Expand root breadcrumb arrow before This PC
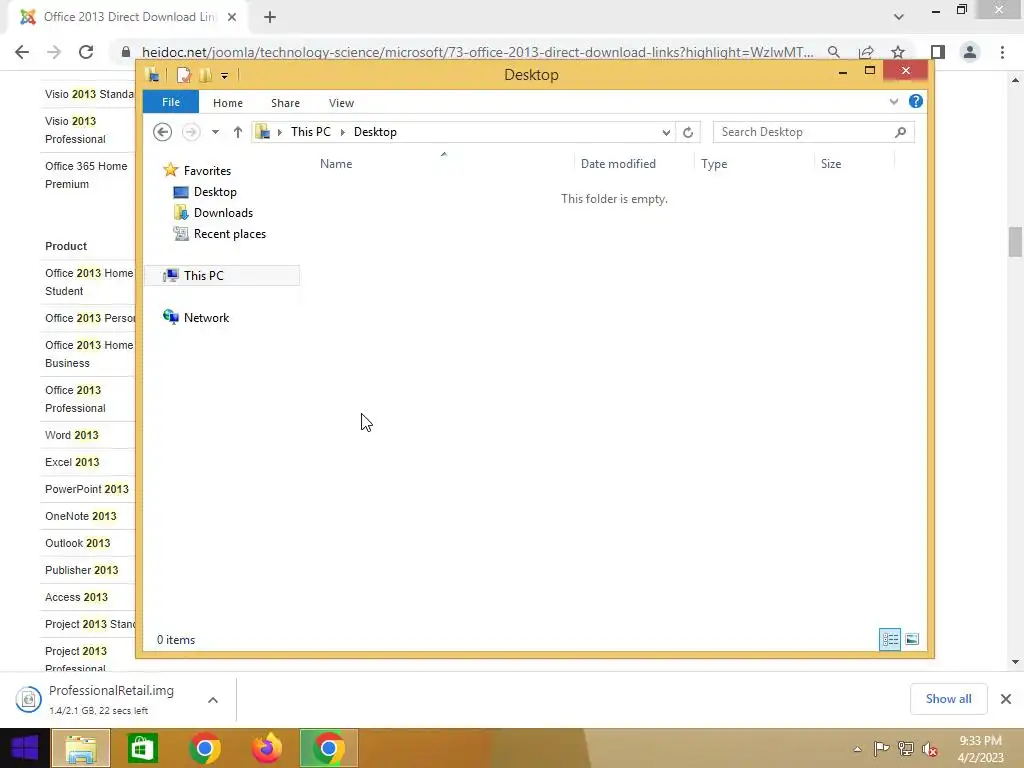The width and height of the screenshot is (1024, 768). coord(280,132)
